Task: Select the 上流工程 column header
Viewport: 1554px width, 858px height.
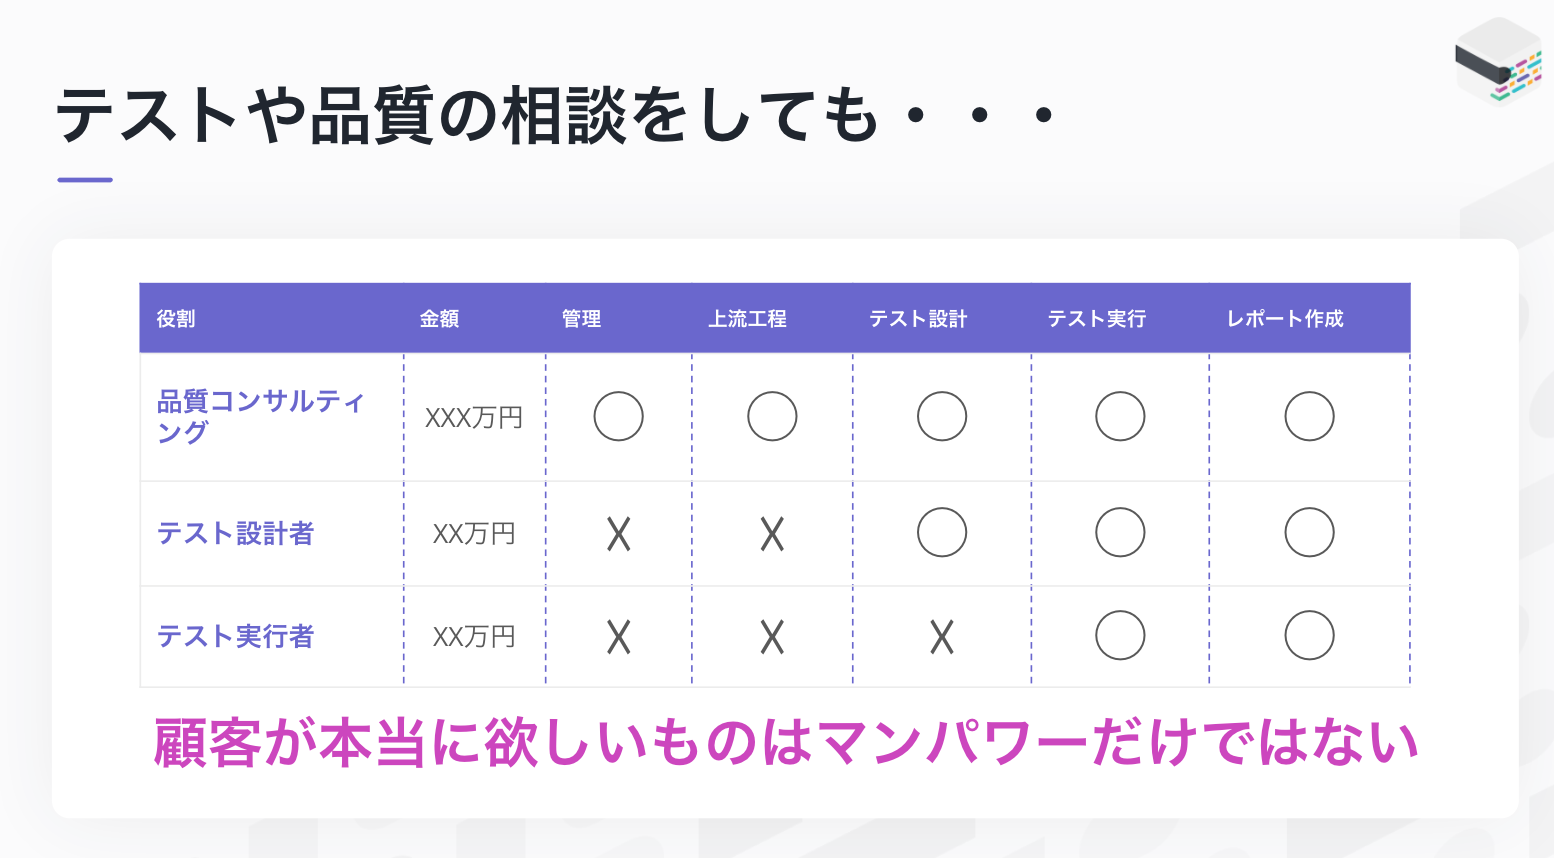Action: tap(747, 319)
